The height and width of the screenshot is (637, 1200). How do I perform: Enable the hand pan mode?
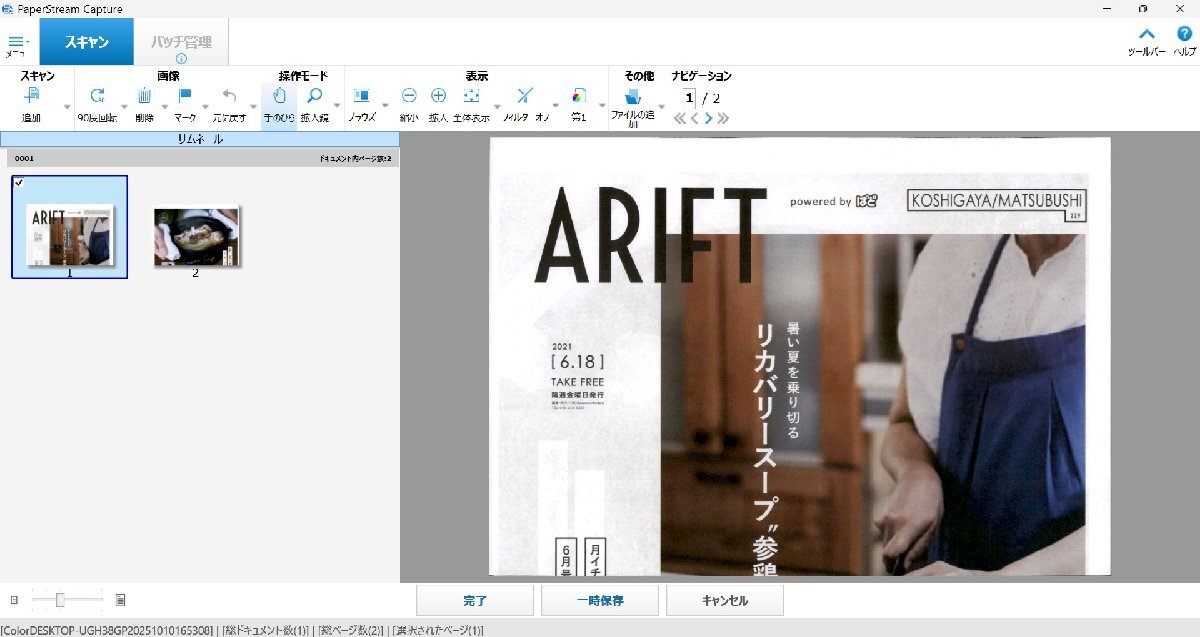pyautogui.click(x=279, y=97)
